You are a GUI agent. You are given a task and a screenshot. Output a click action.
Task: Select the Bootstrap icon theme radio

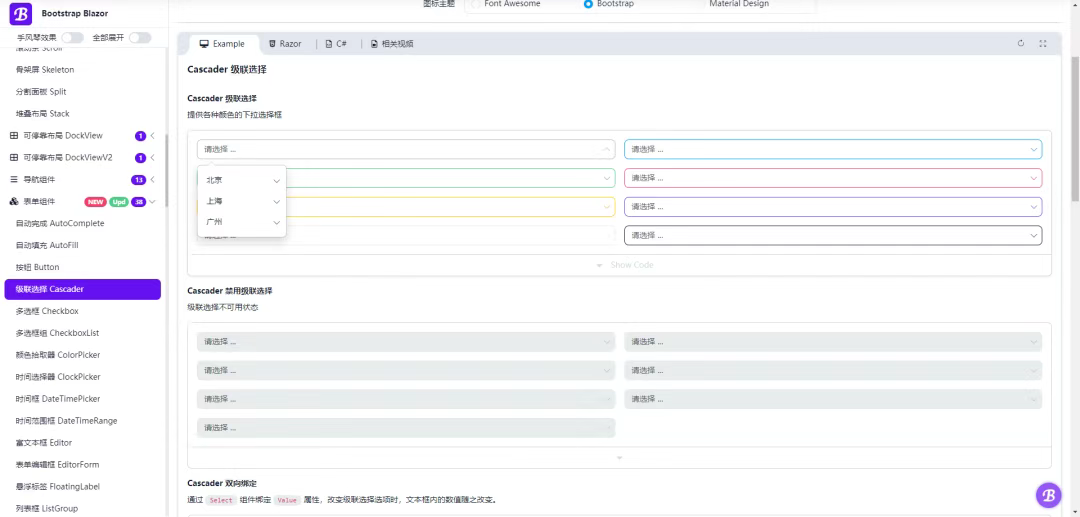pos(588,4)
